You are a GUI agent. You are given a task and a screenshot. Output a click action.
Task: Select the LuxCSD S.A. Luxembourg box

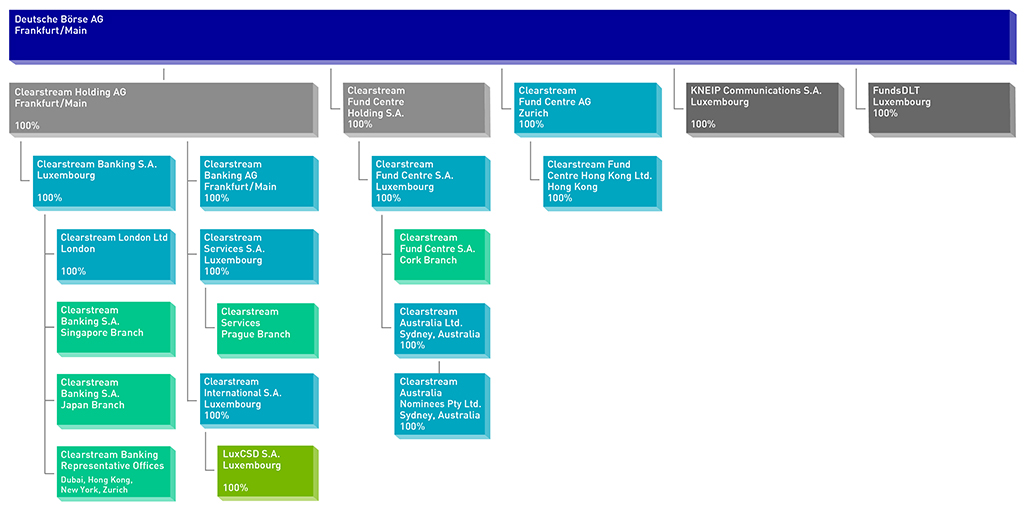pyautogui.click(x=268, y=473)
